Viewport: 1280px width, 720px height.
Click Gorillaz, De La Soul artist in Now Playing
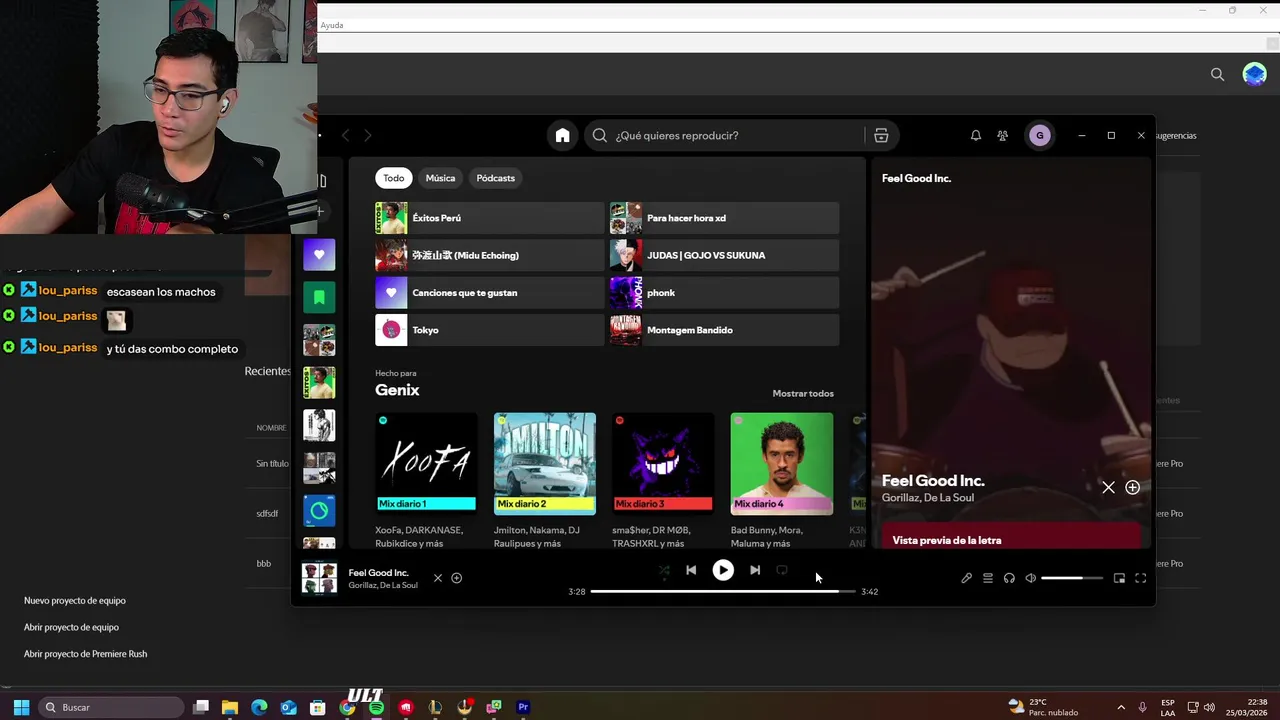coord(928,498)
